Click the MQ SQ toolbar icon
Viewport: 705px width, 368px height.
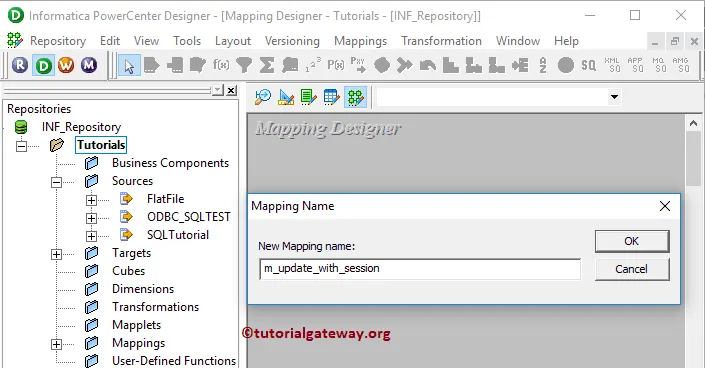pyautogui.click(x=658, y=65)
